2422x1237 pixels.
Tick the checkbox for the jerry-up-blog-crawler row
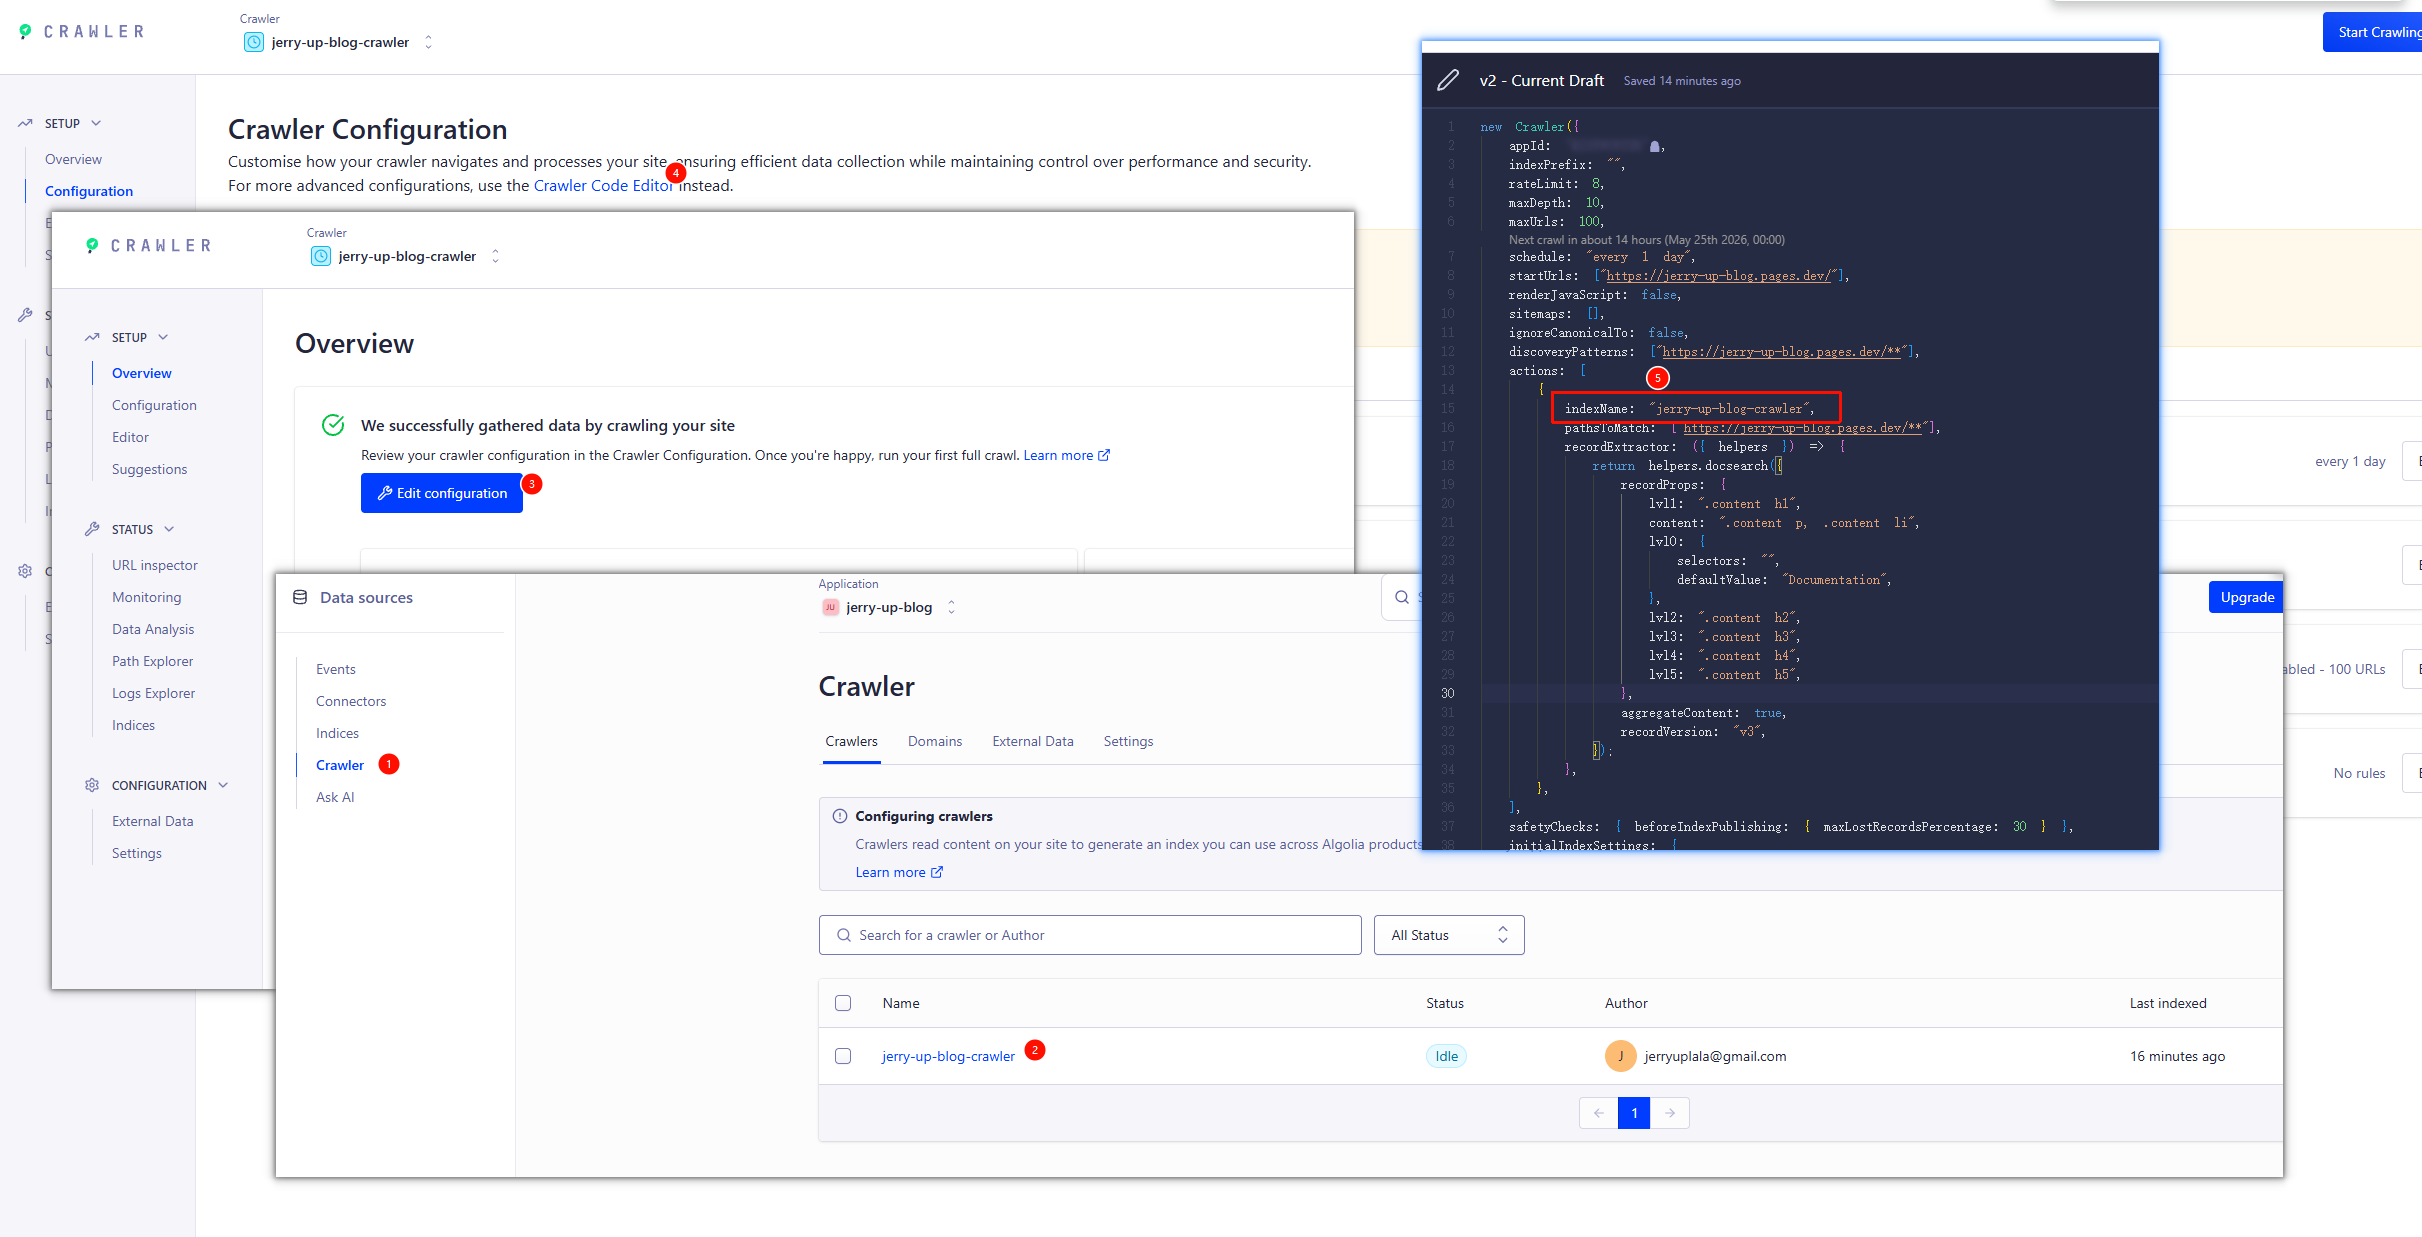click(x=843, y=1056)
